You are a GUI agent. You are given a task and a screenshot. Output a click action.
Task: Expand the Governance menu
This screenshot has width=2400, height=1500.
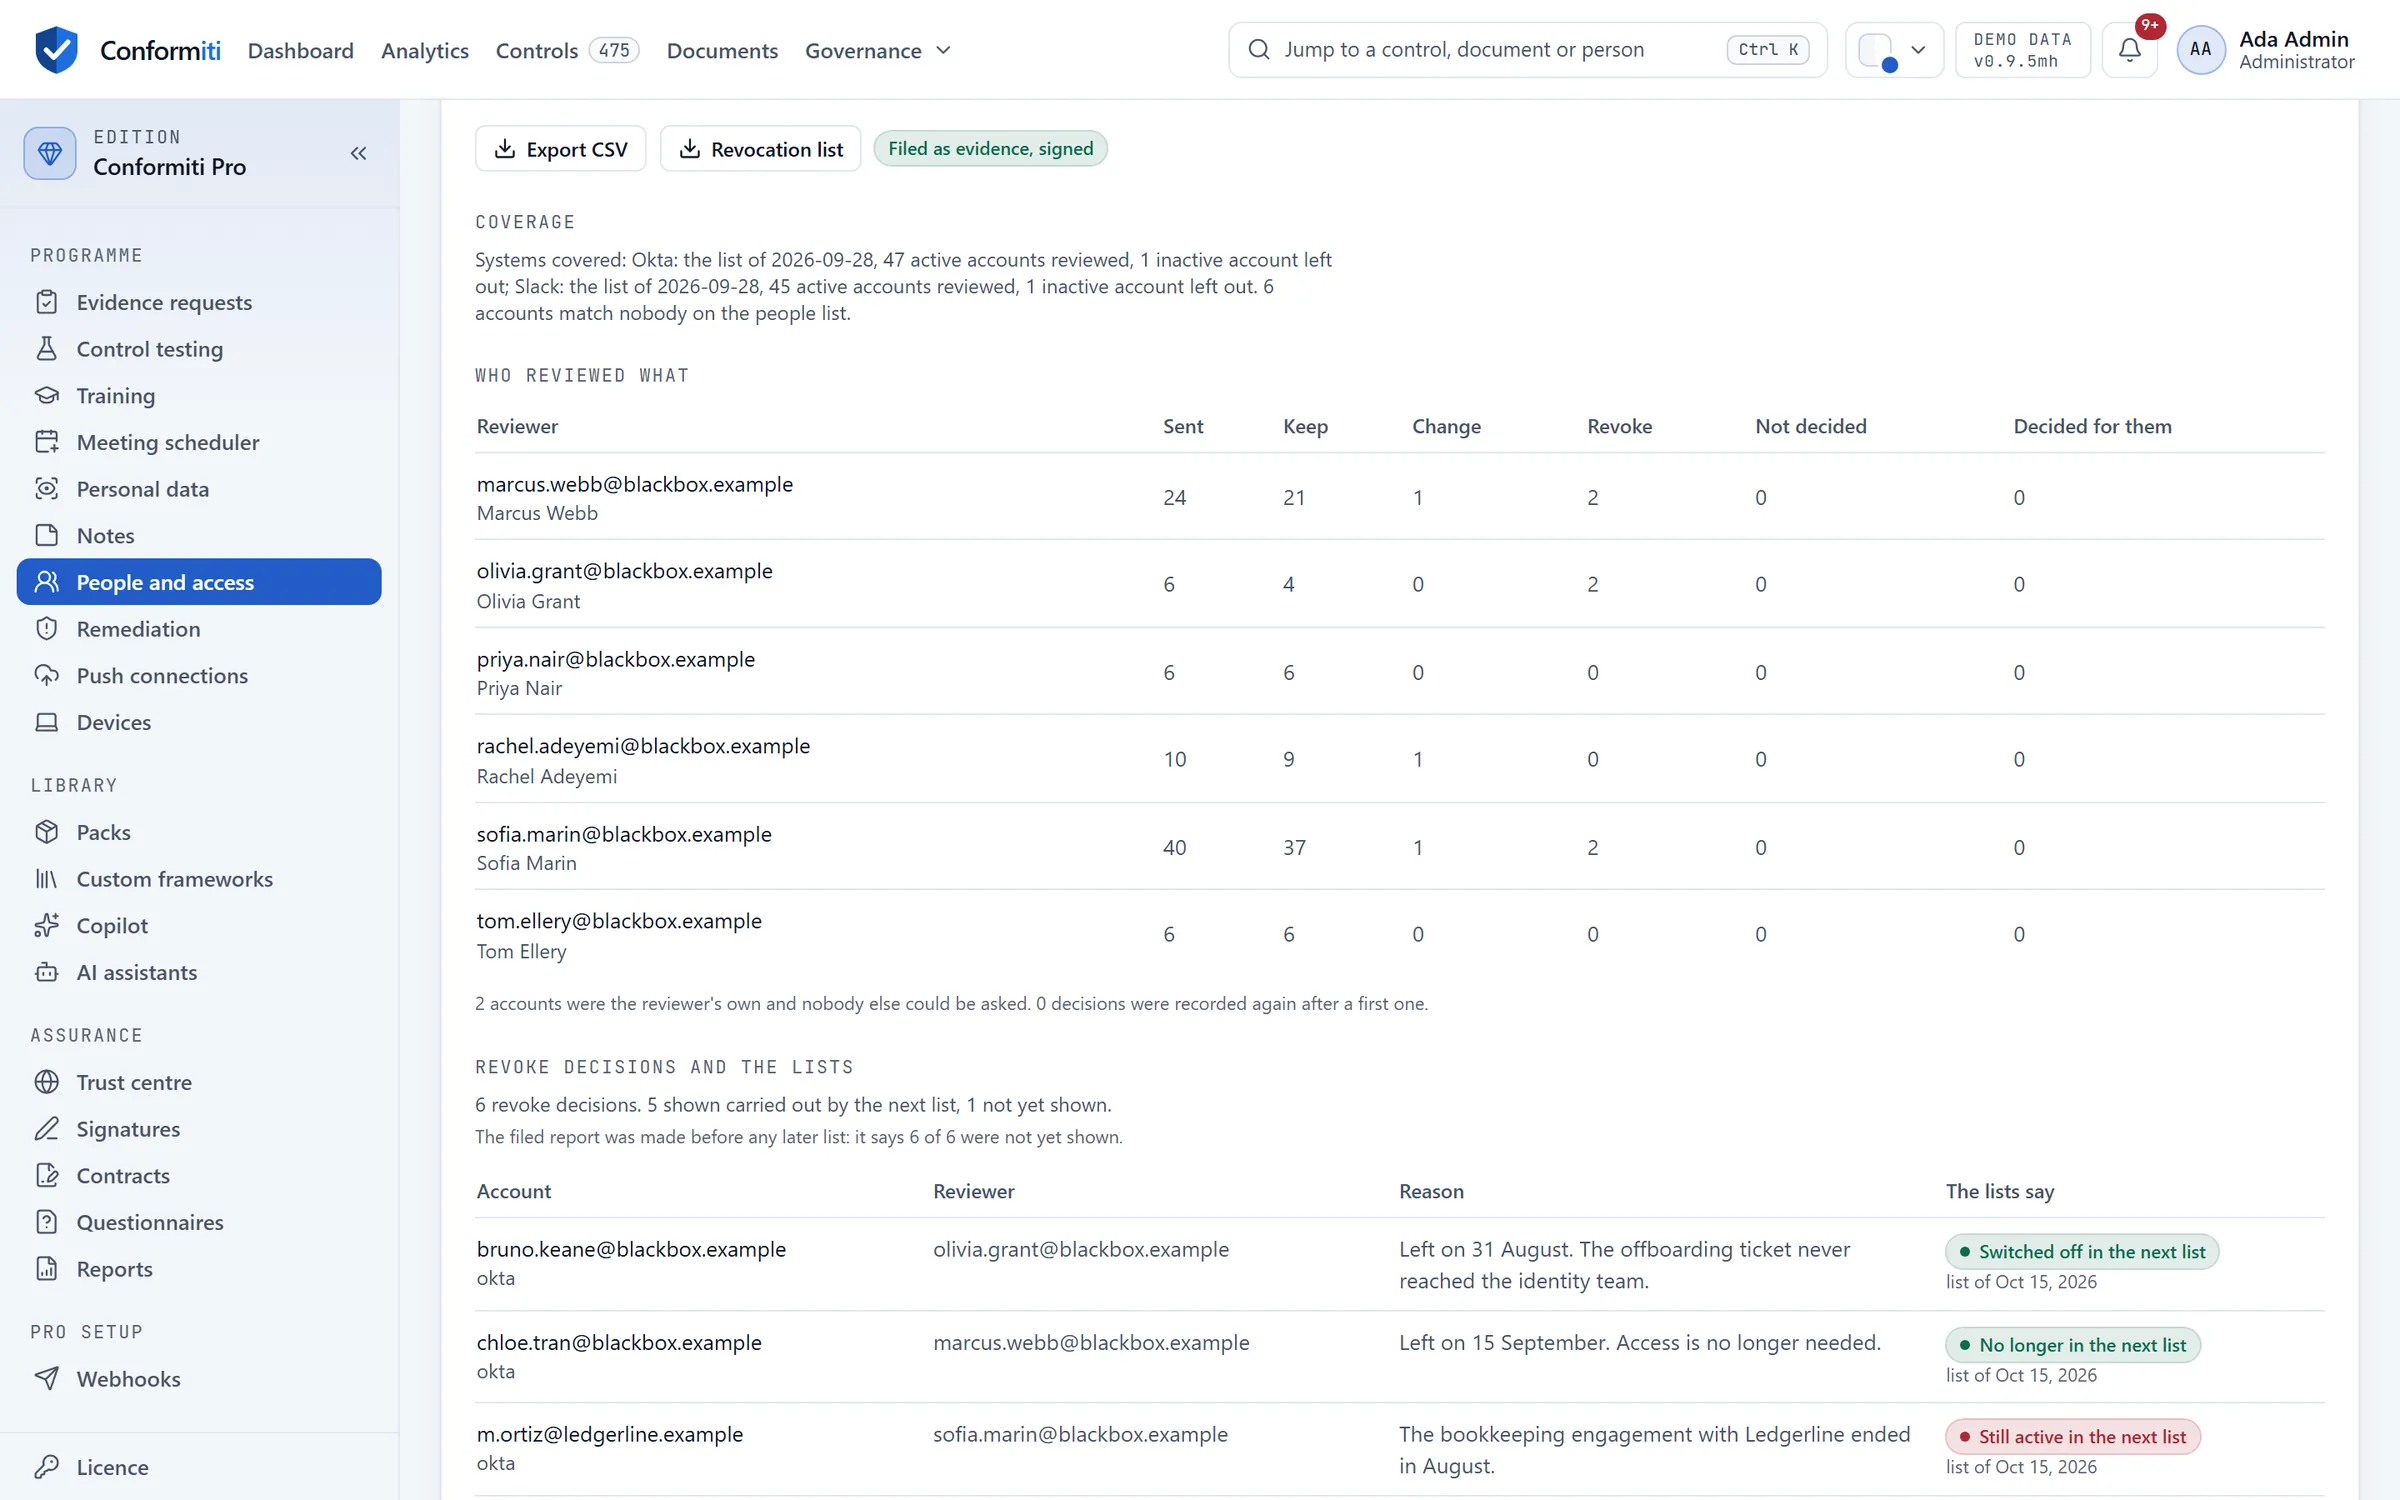pyautogui.click(x=877, y=50)
